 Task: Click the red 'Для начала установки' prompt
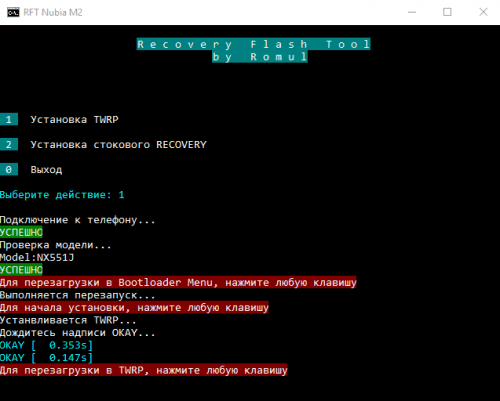(134, 307)
